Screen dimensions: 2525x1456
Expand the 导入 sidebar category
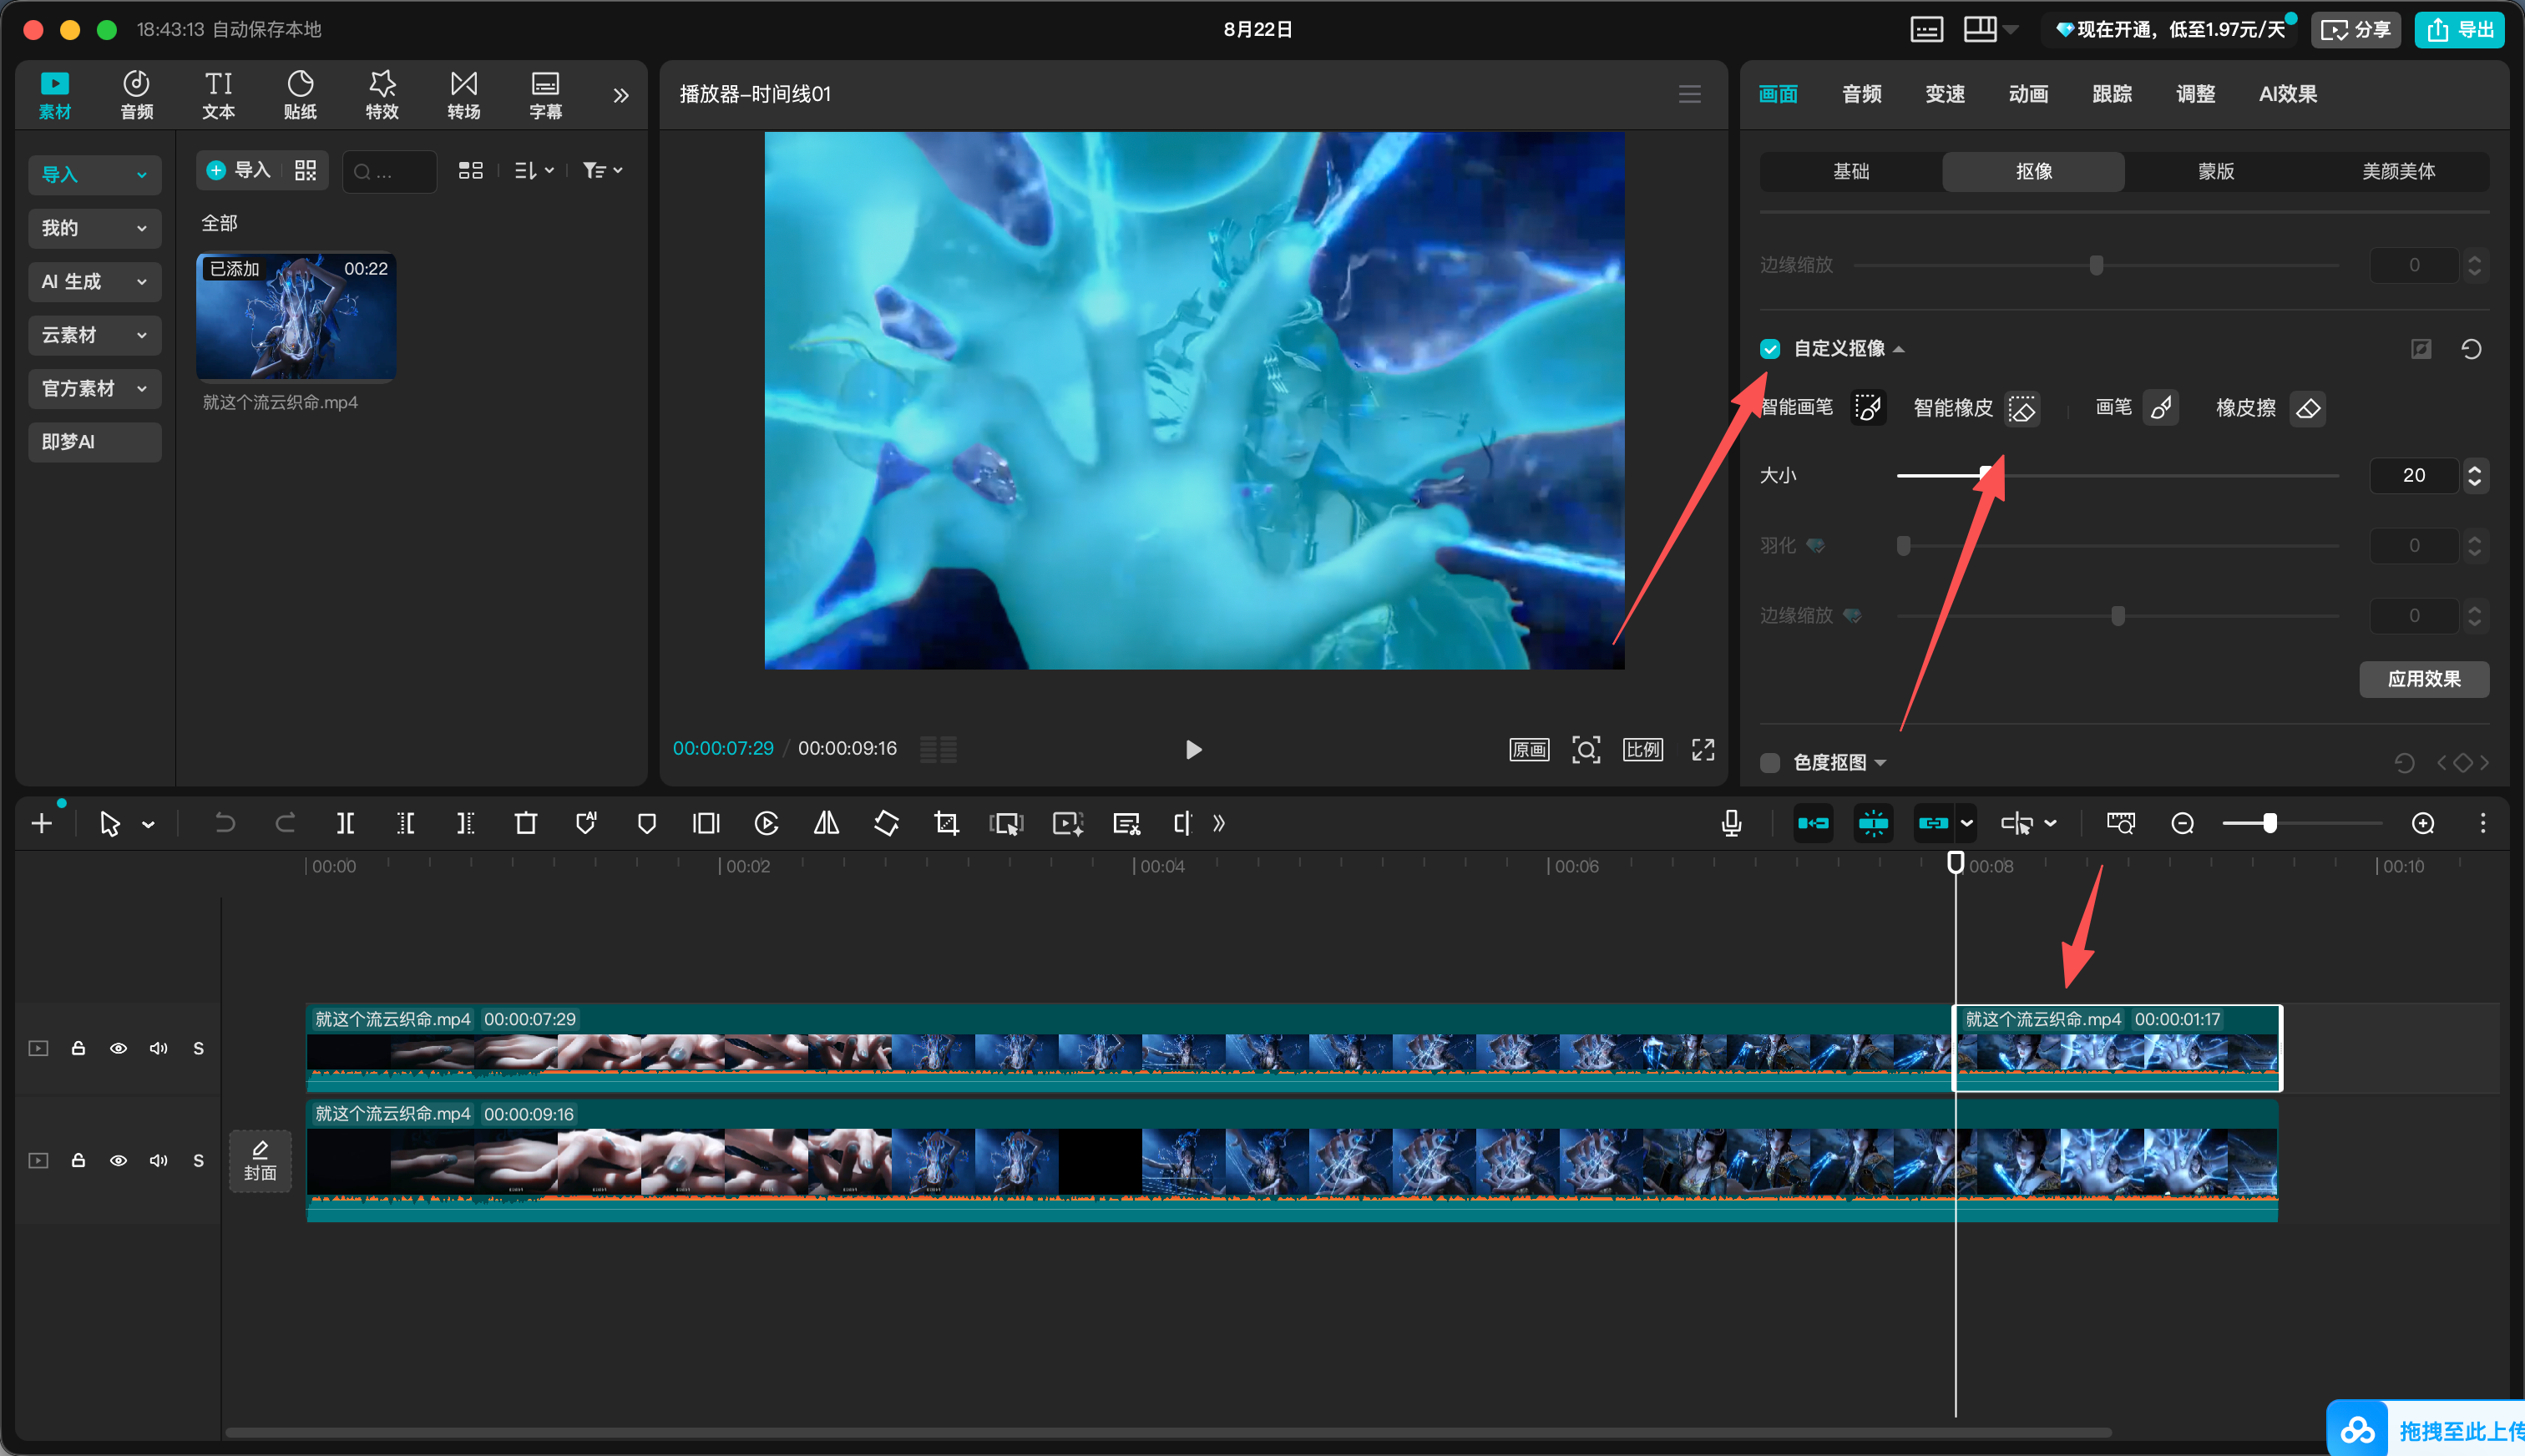95,175
